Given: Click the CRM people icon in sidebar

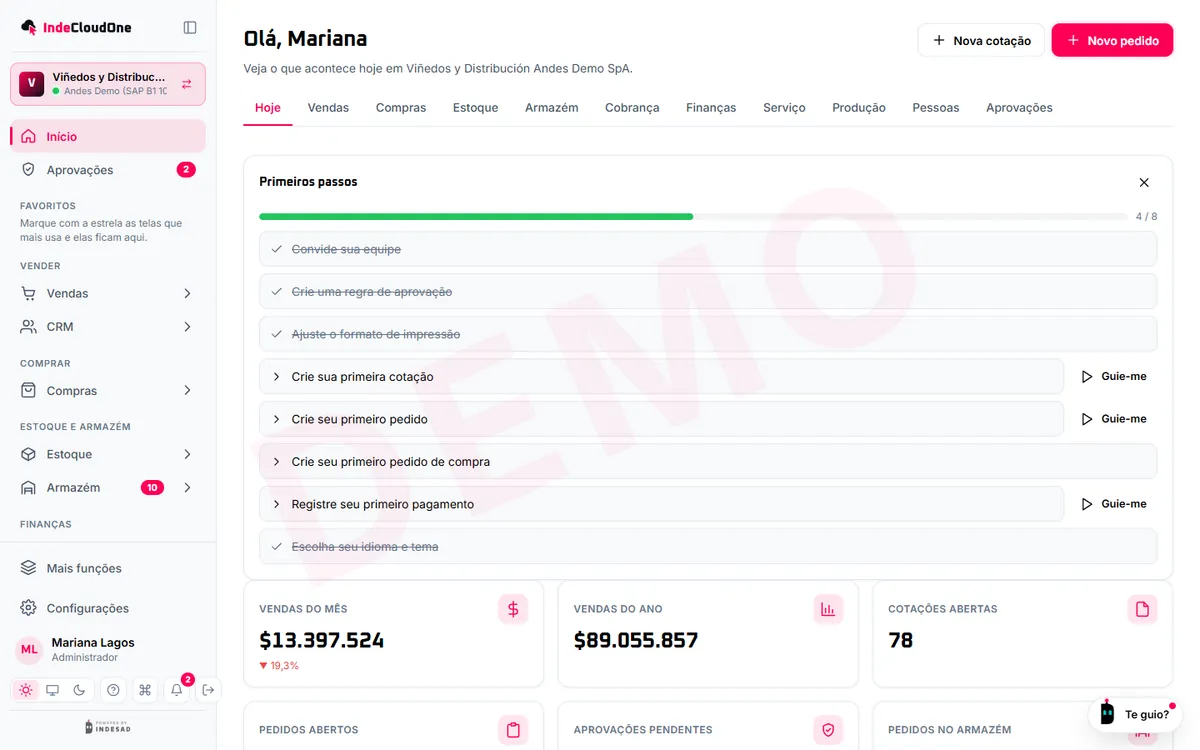Looking at the screenshot, I should click(28, 327).
